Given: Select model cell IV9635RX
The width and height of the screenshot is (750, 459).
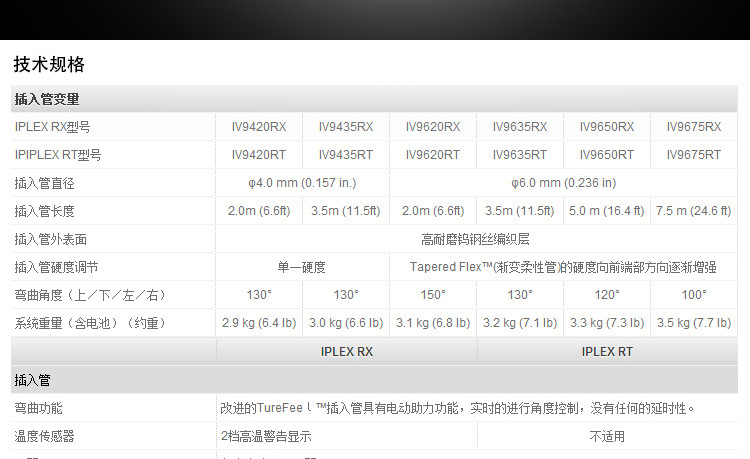Looking at the screenshot, I should [520, 127].
